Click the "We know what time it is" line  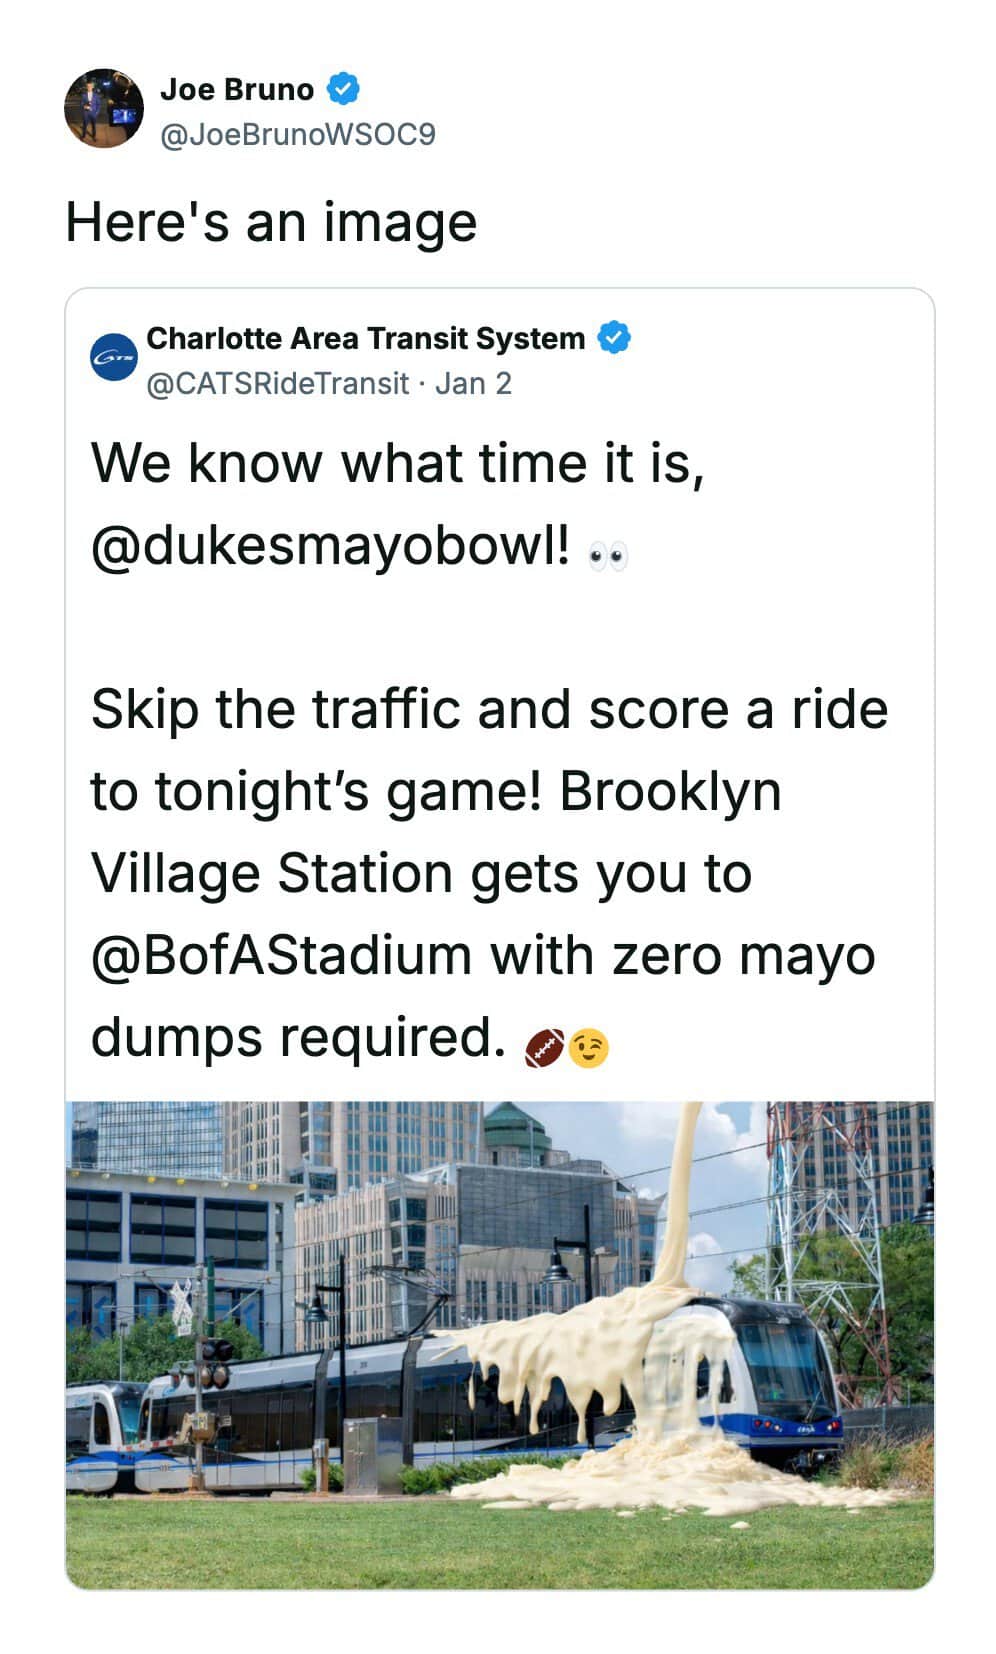tap(398, 464)
